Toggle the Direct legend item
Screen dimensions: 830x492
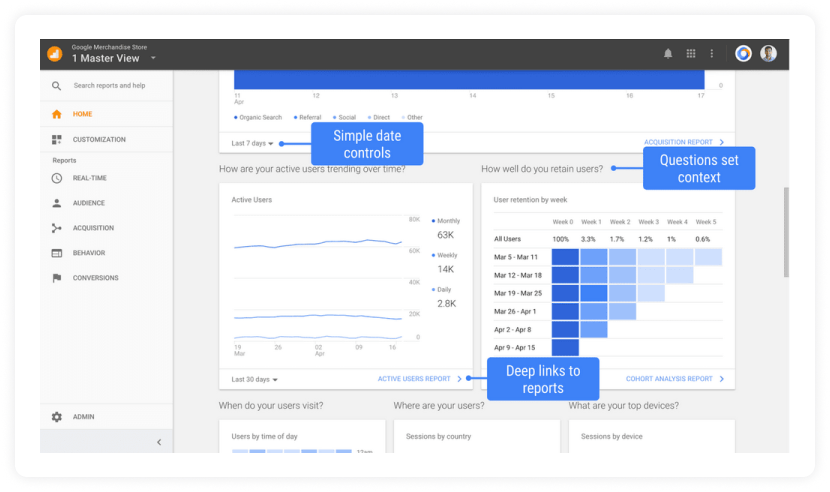click(x=379, y=118)
